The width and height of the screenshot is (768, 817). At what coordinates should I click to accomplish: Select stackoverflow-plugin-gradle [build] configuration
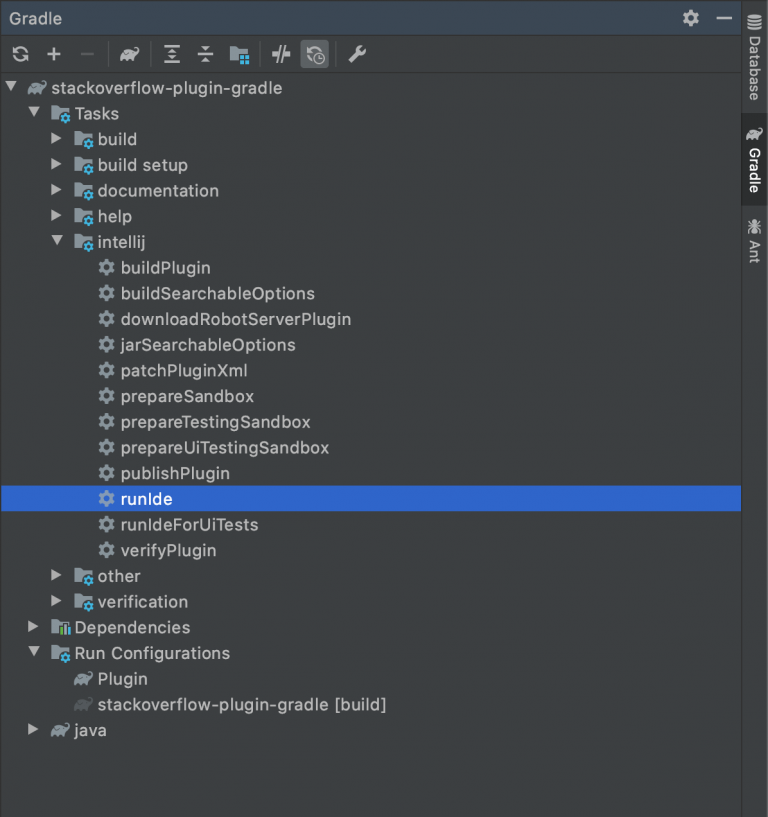coord(242,704)
